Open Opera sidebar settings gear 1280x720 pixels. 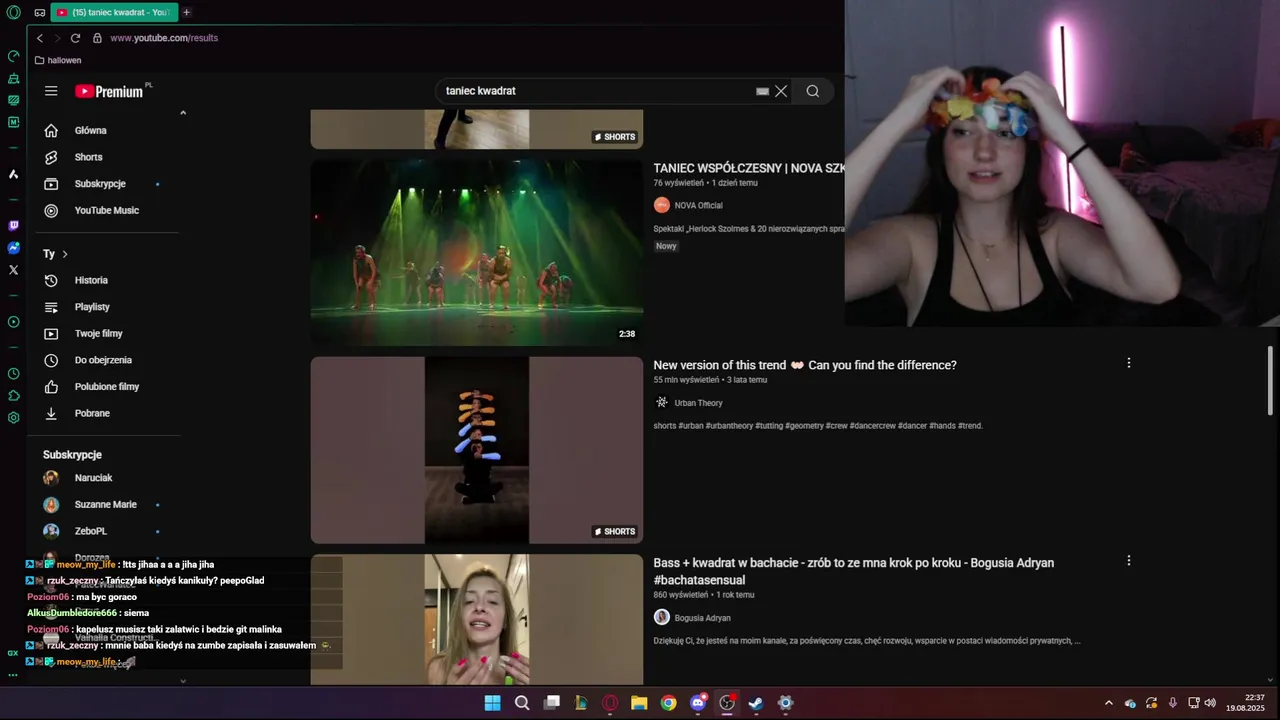point(13,418)
